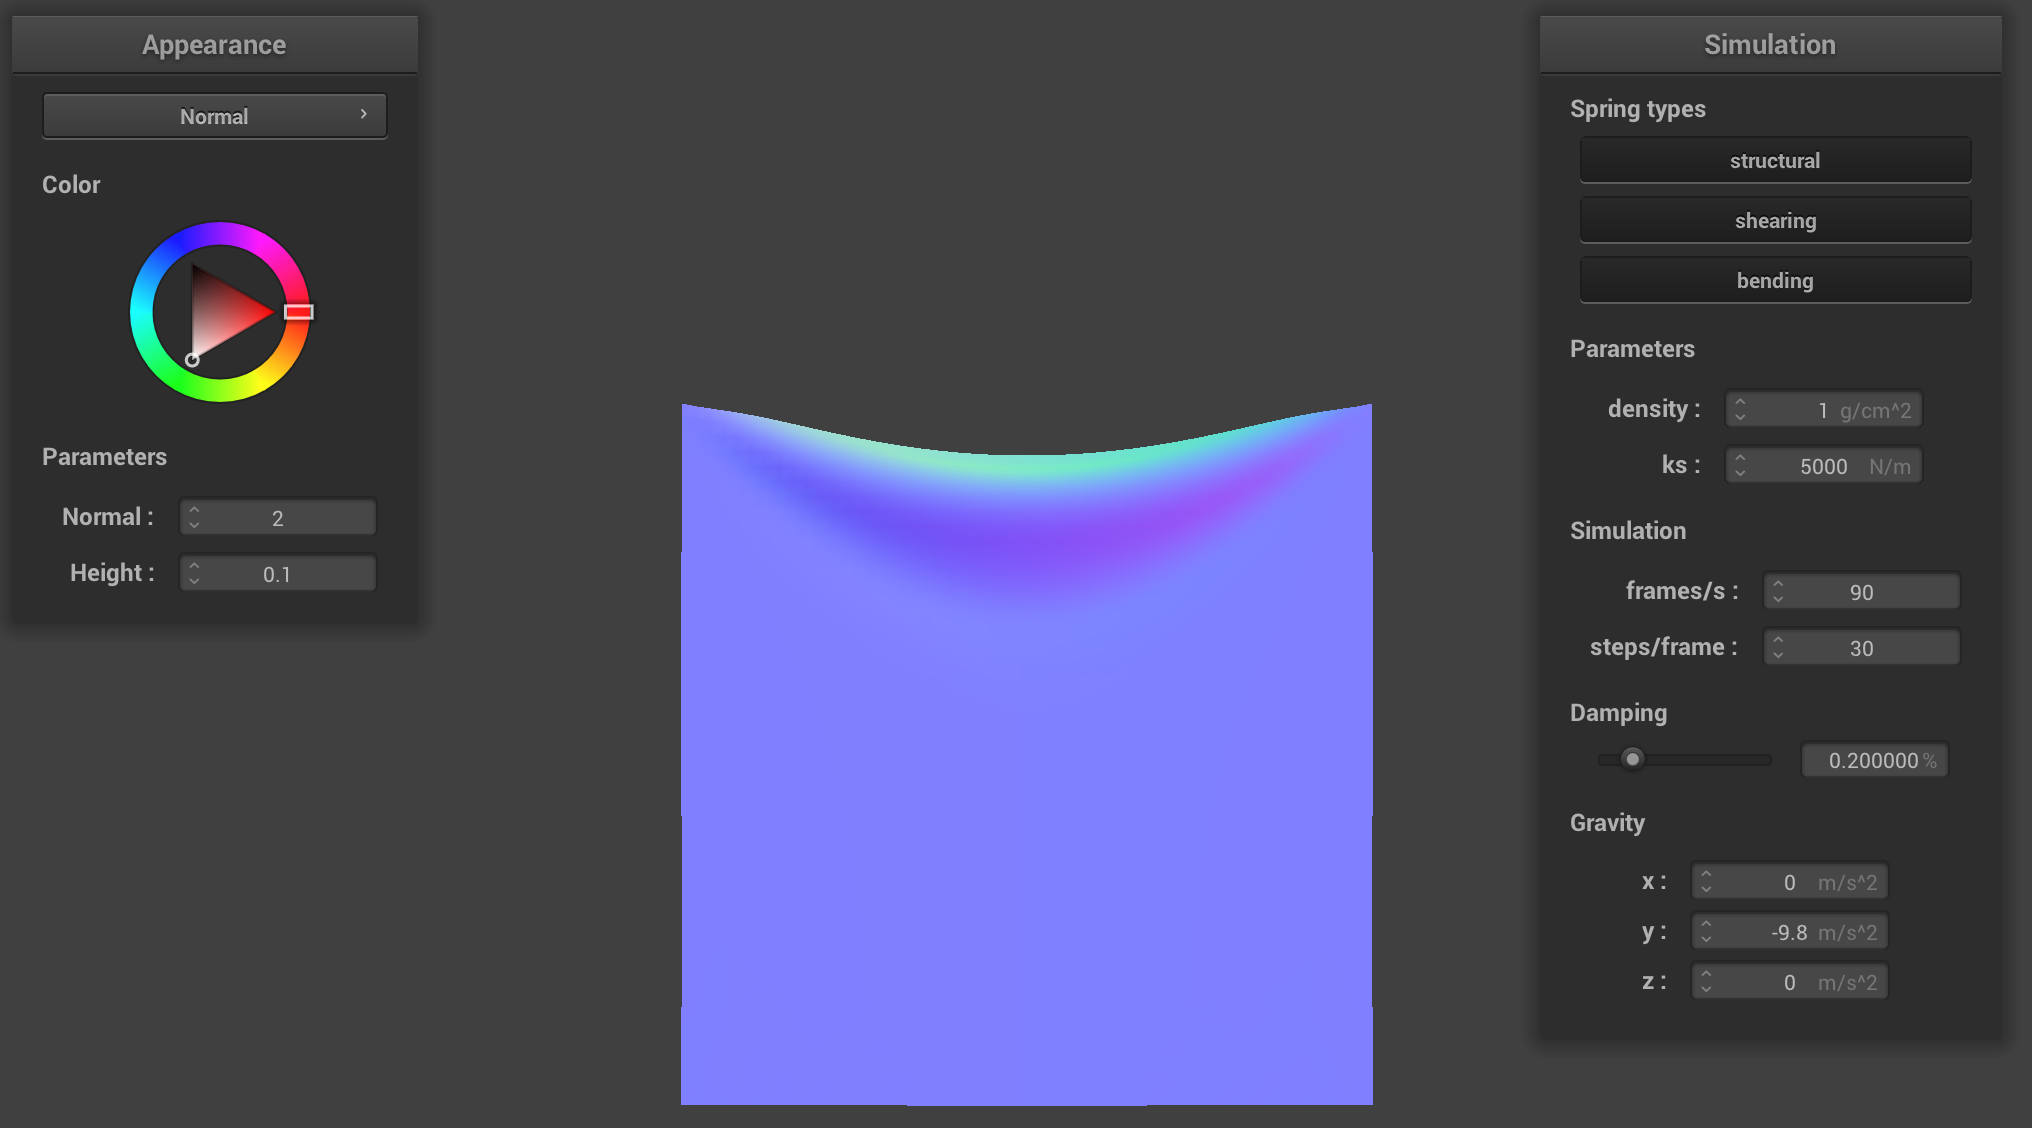Click the Gravity x value field
This screenshot has width=2032, height=1128.
point(1790,882)
